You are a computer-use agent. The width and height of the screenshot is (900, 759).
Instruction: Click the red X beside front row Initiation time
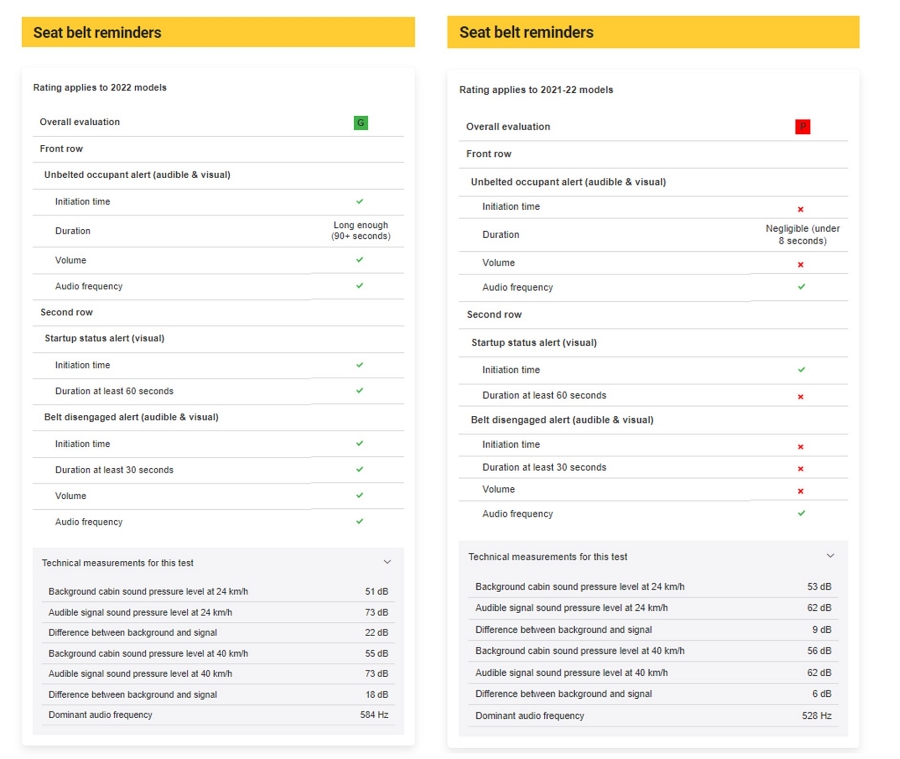(801, 209)
